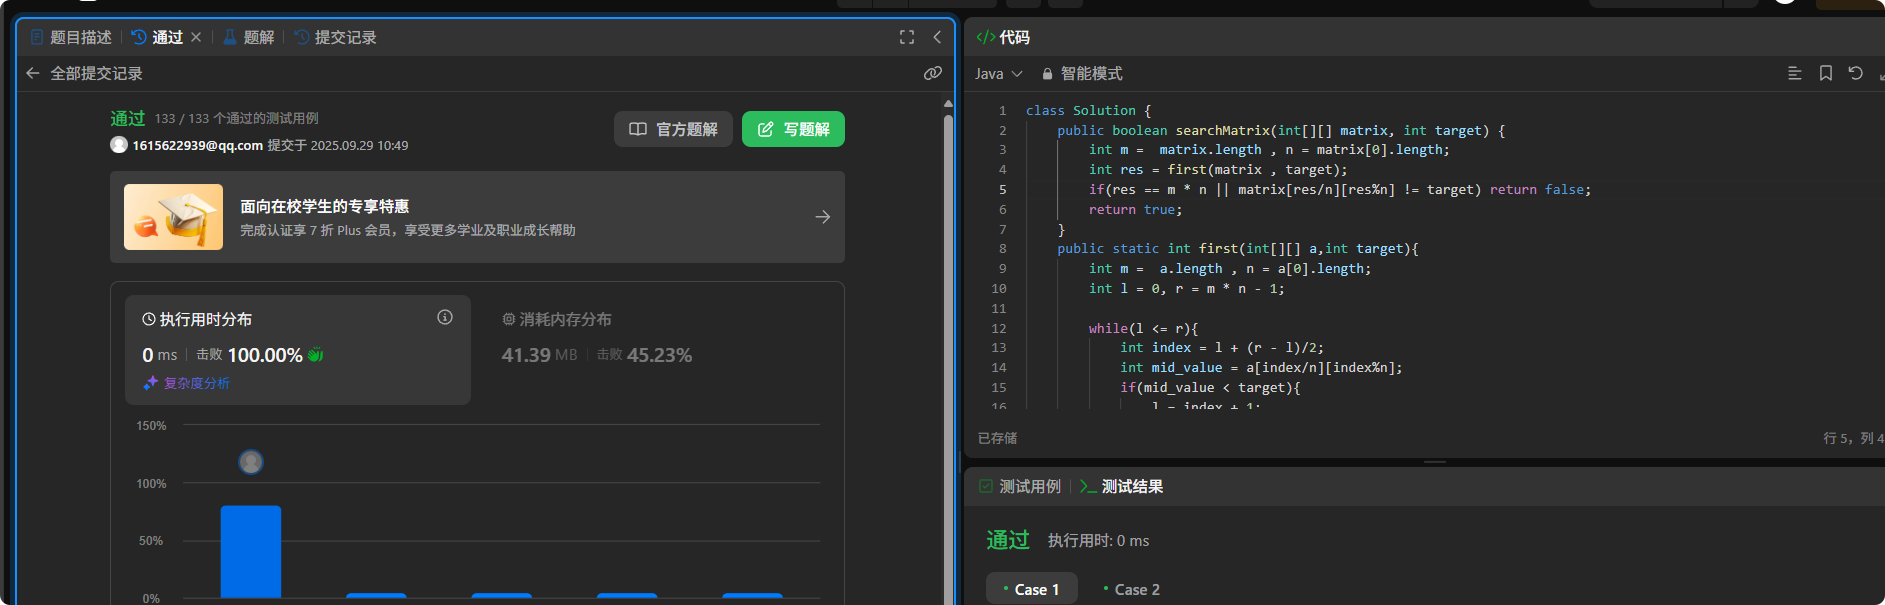
Task: Close the 通过 tab
Action: (x=196, y=37)
